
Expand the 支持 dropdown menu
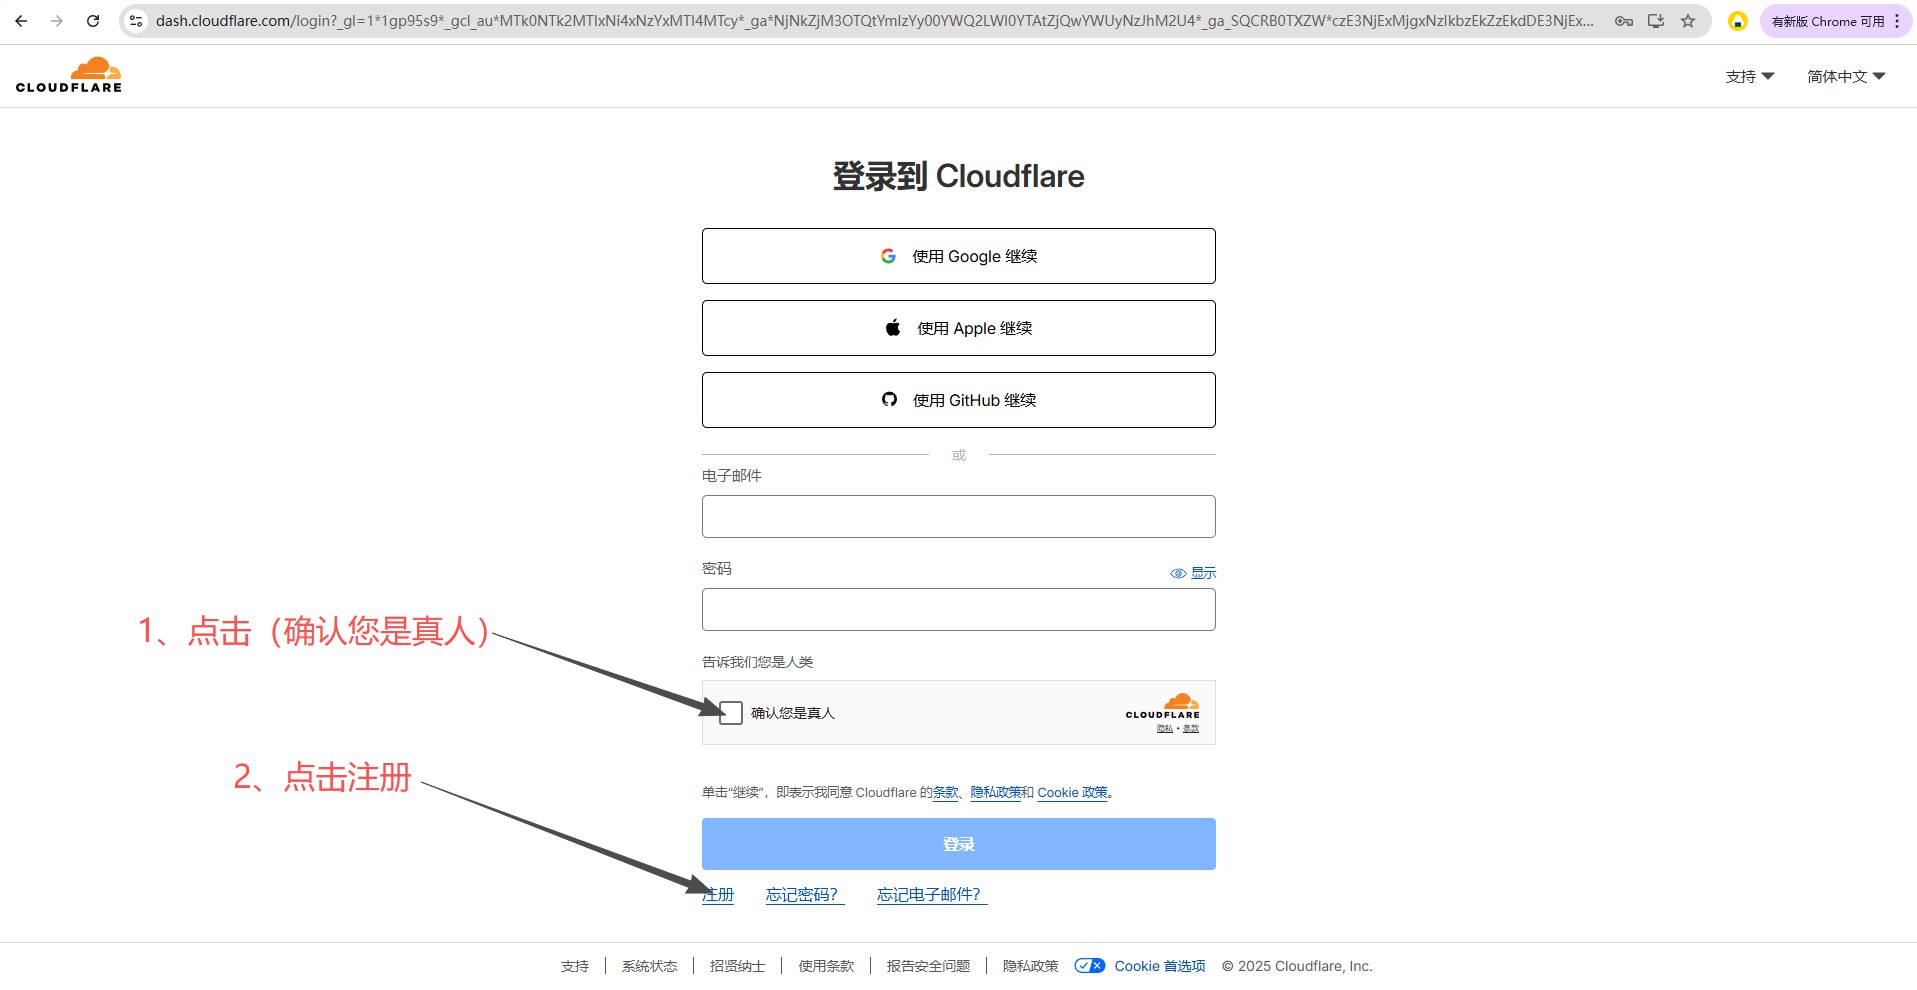coord(1749,77)
